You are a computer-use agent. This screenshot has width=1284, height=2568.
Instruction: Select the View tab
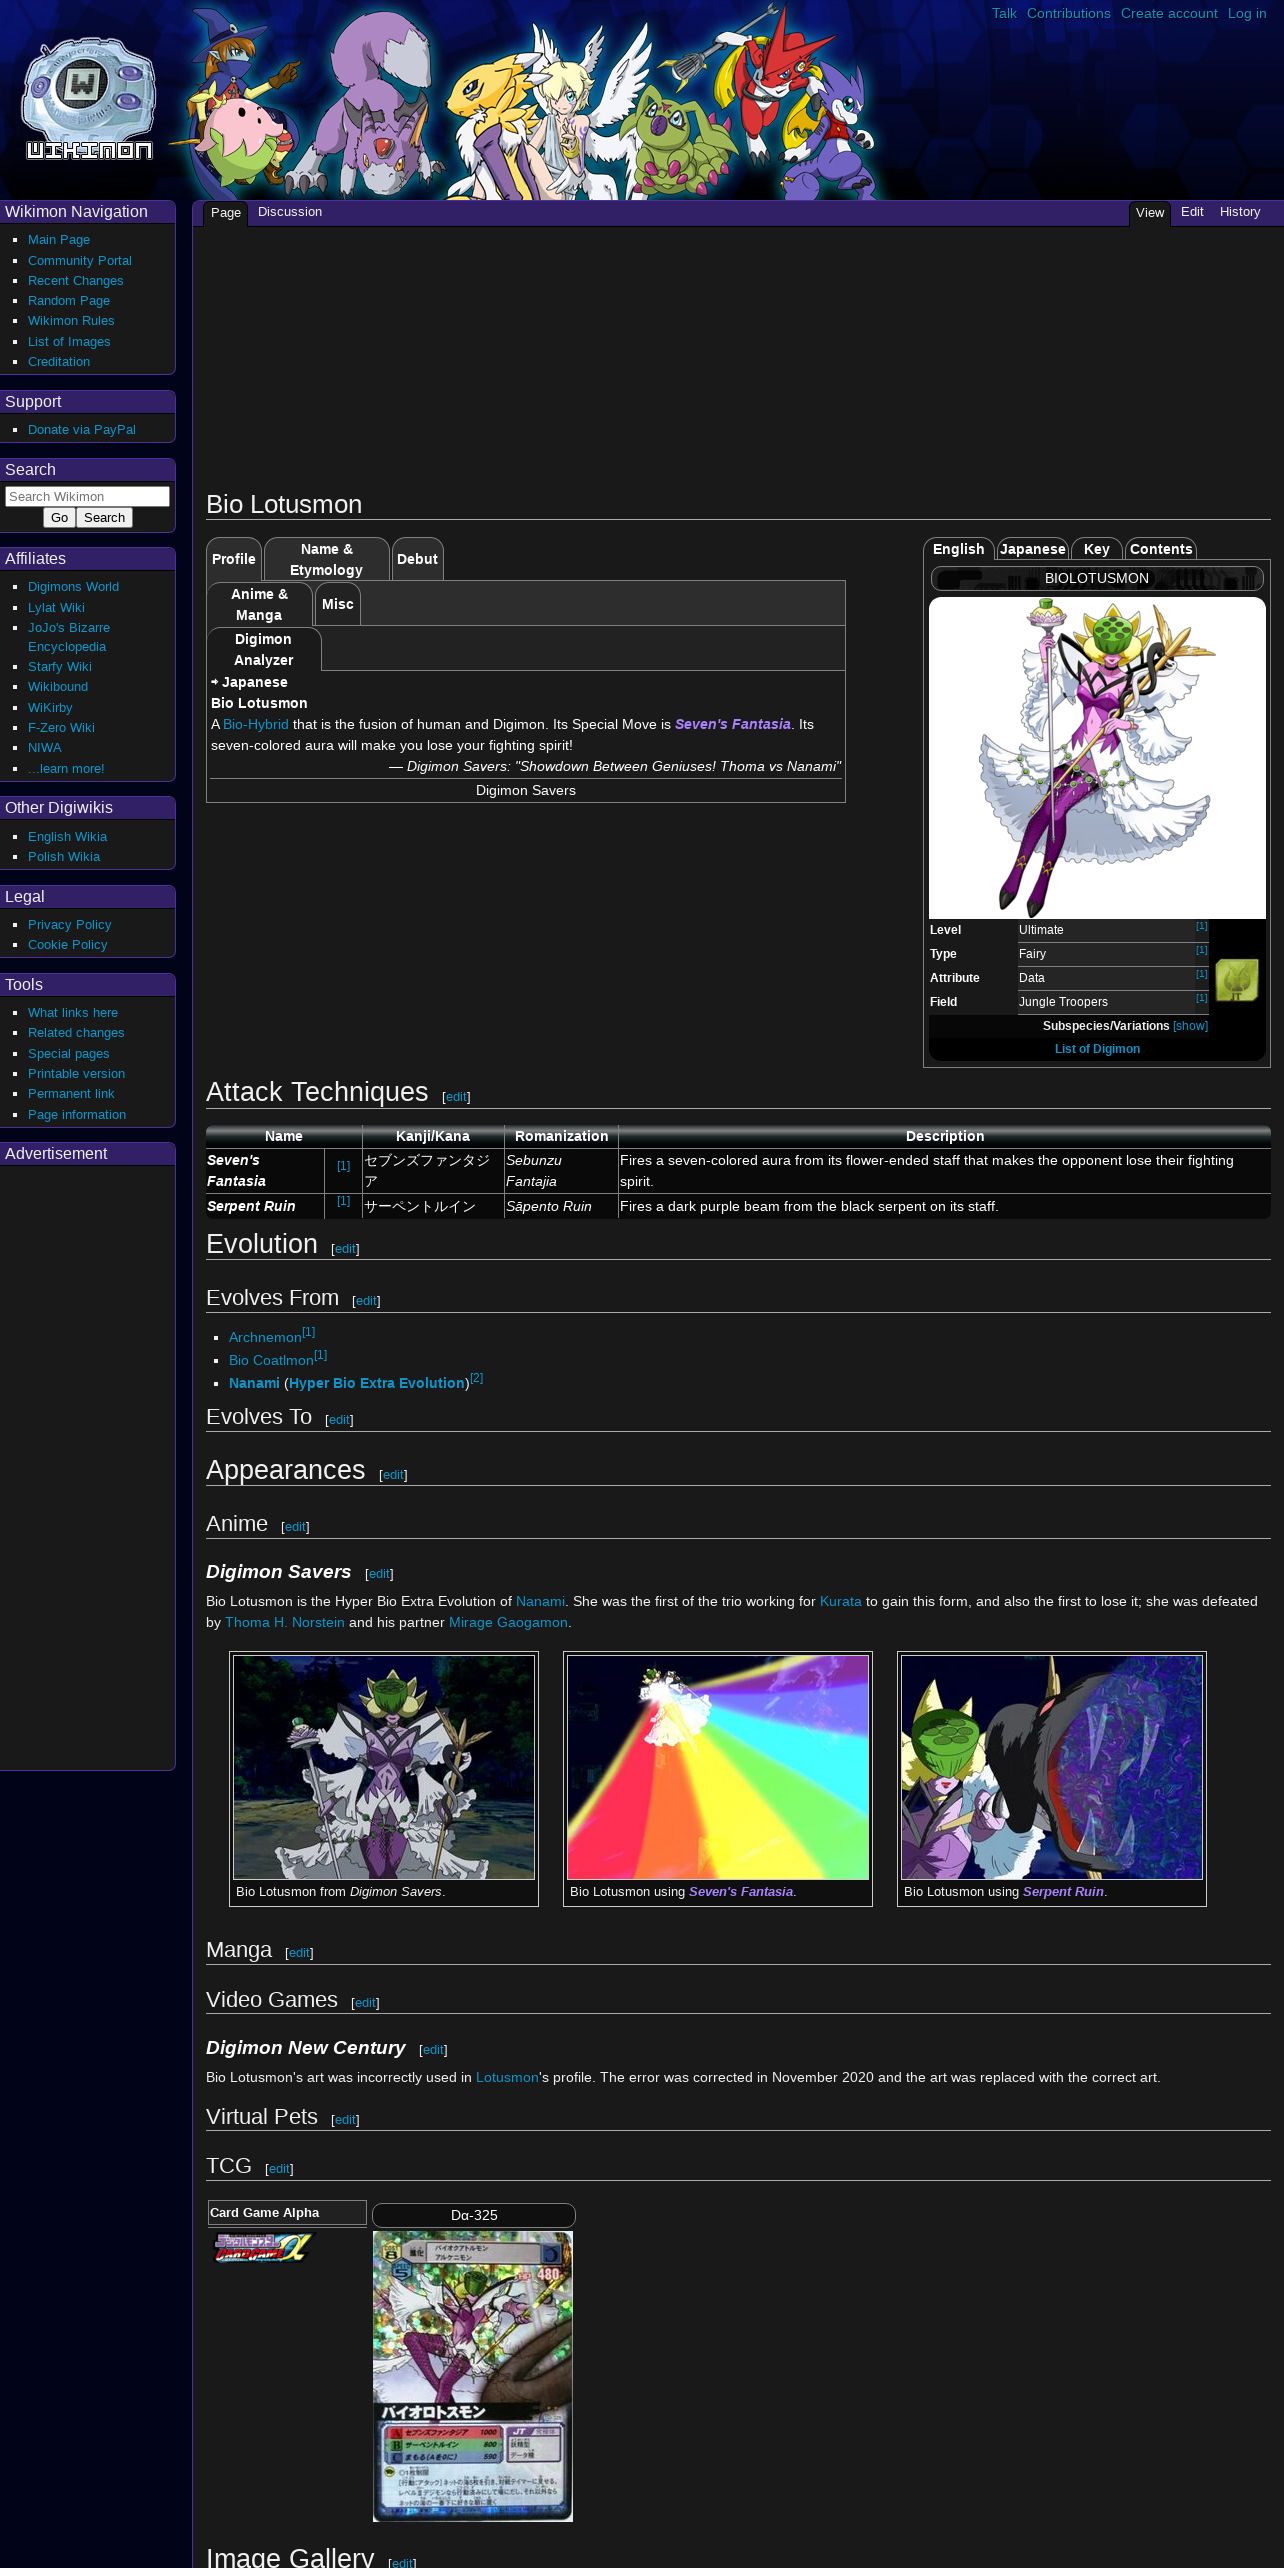coord(1150,213)
